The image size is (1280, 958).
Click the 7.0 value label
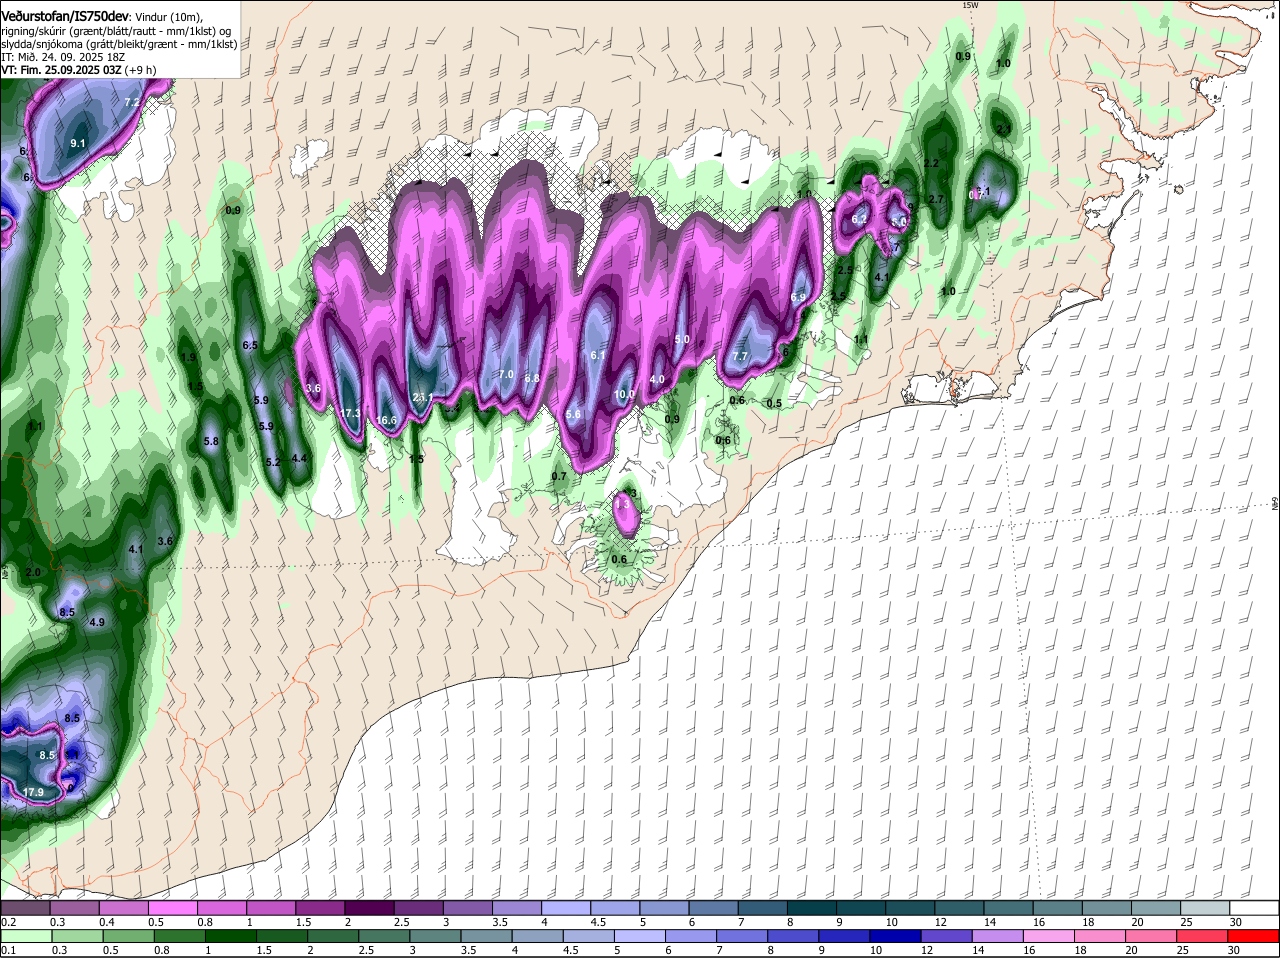pos(506,375)
